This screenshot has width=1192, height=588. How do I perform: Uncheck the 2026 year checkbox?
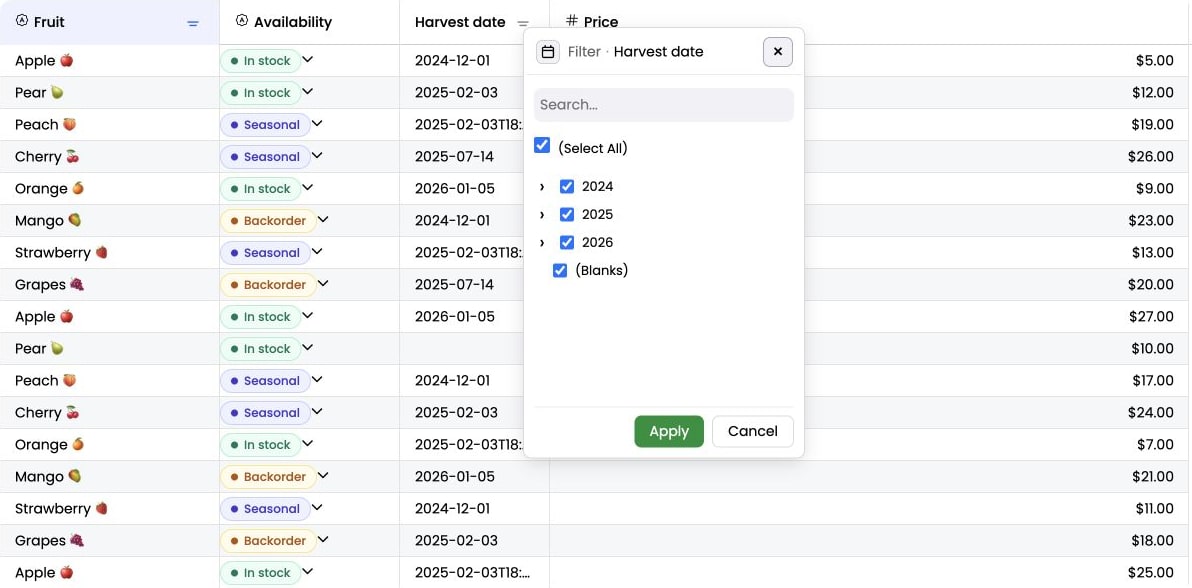click(x=567, y=243)
